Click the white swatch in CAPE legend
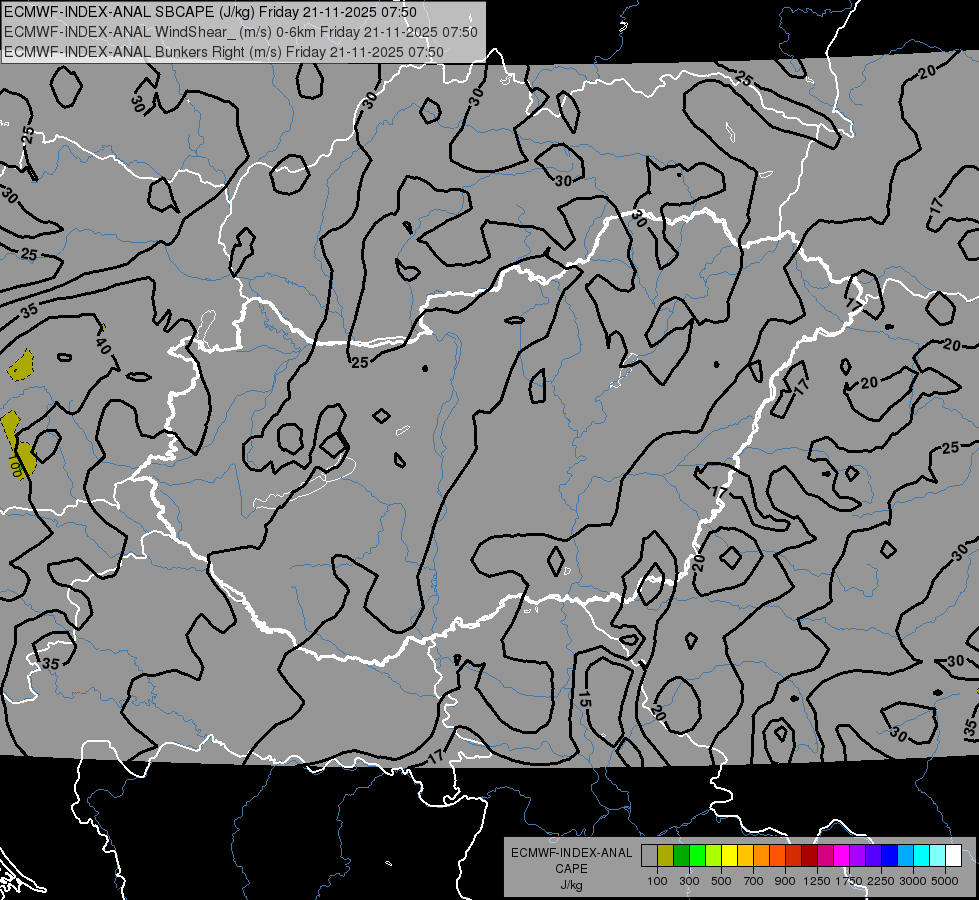This screenshot has width=979, height=900. 953,856
